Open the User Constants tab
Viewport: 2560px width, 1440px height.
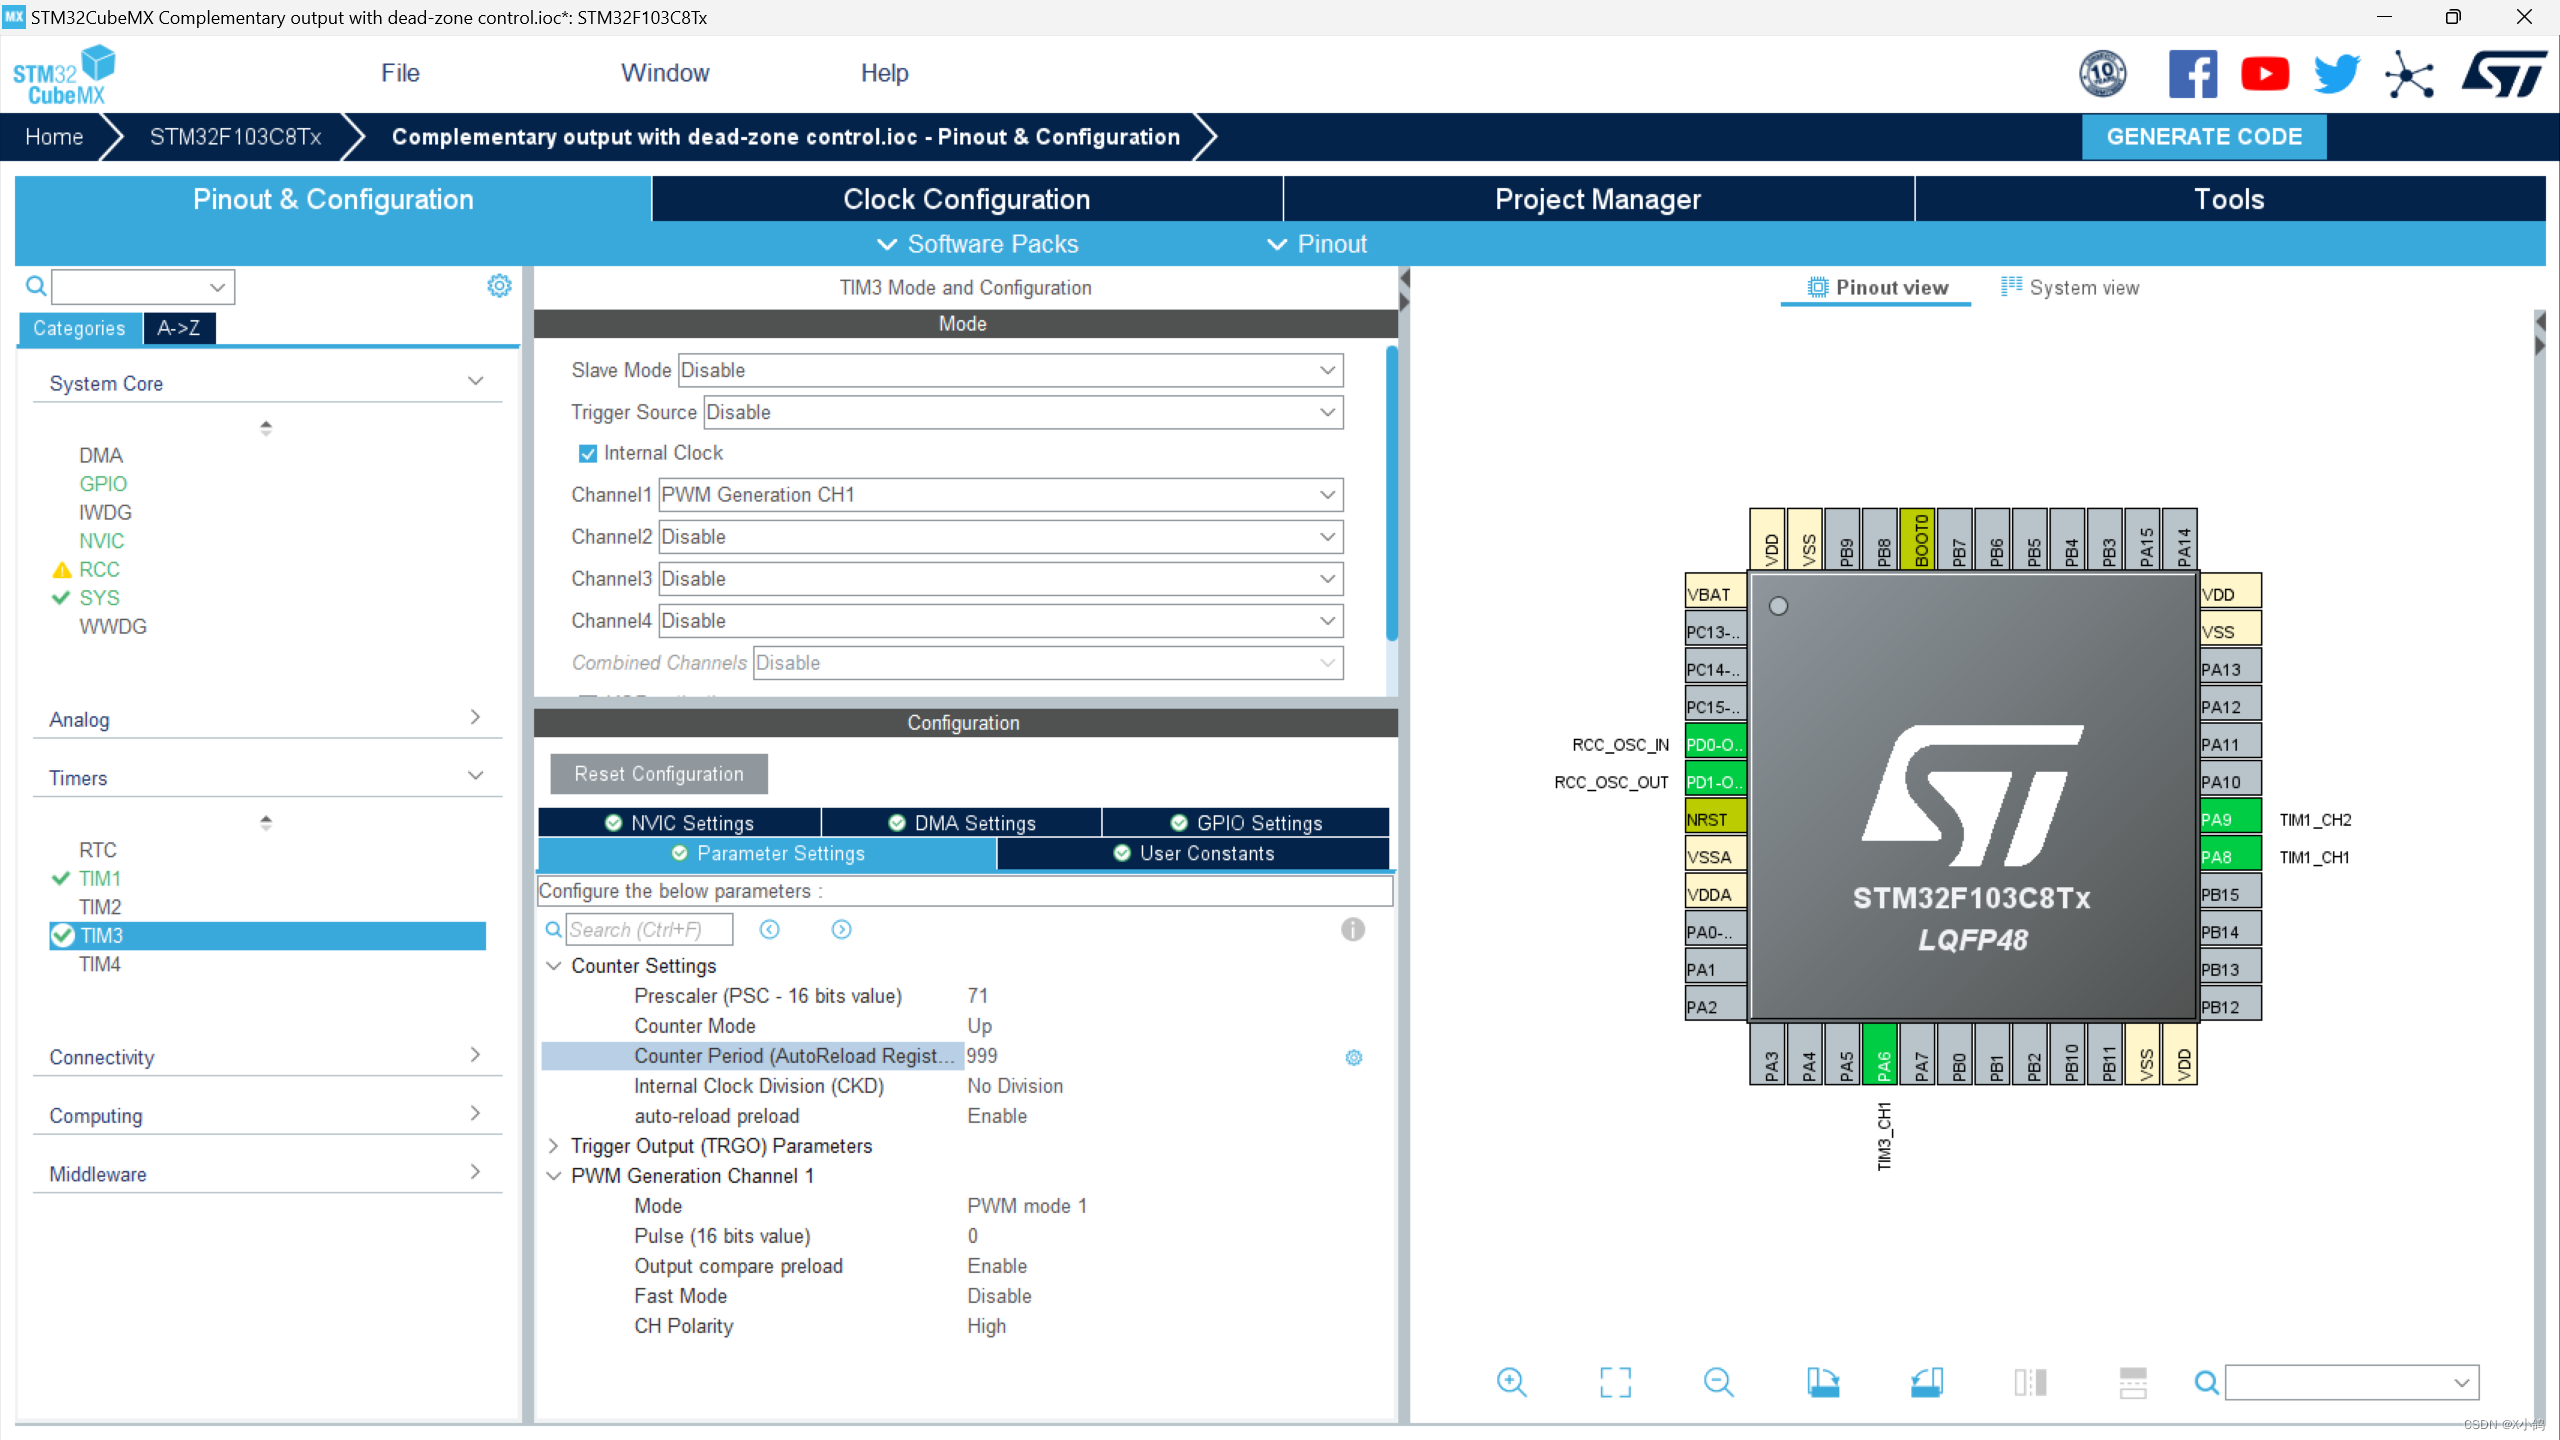[1193, 853]
